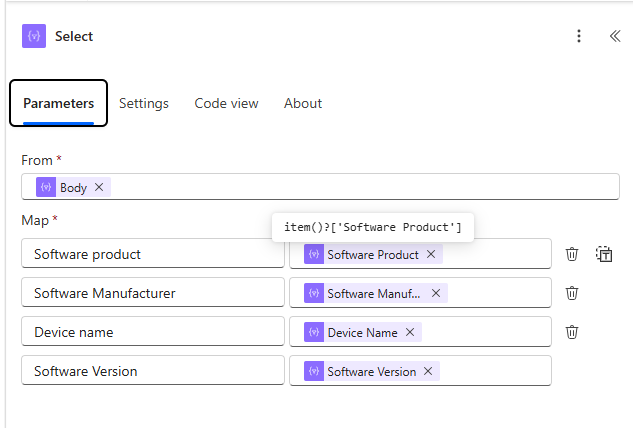Viewport: 633px width, 428px height.
Task: Click the item()?['Software Product'] tooltip text
Action: [373, 227]
